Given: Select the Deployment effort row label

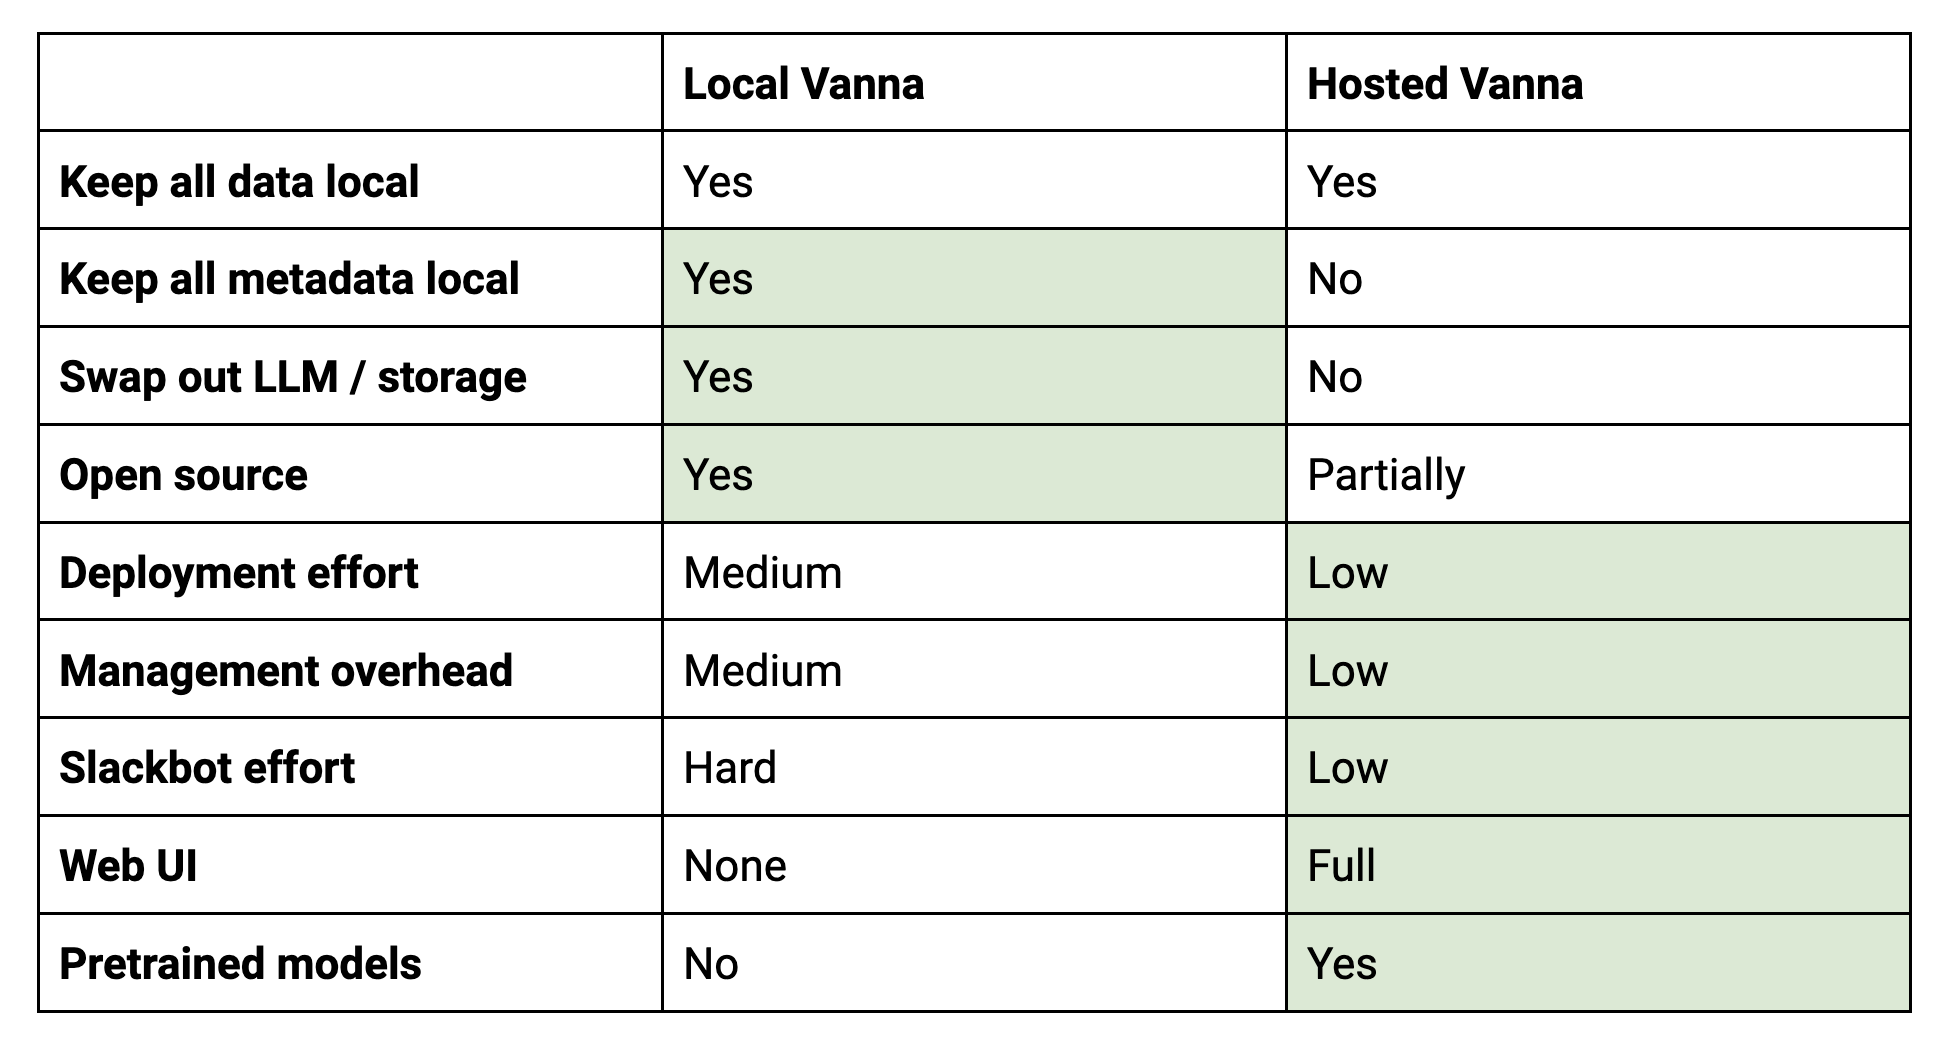Looking at the screenshot, I should click(239, 573).
